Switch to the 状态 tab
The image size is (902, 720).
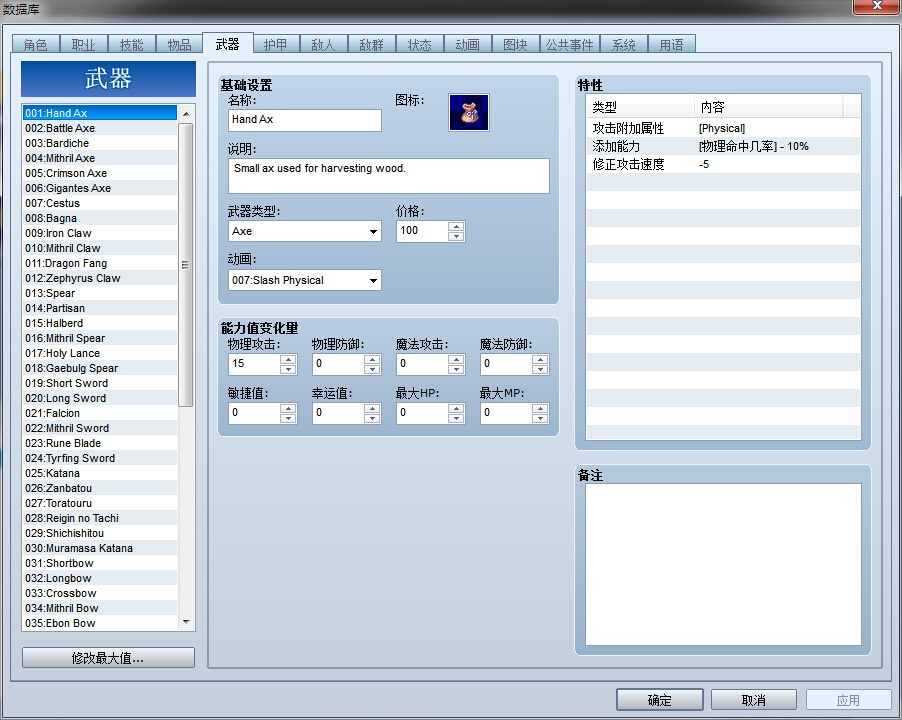pyautogui.click(x=419, y=44)
